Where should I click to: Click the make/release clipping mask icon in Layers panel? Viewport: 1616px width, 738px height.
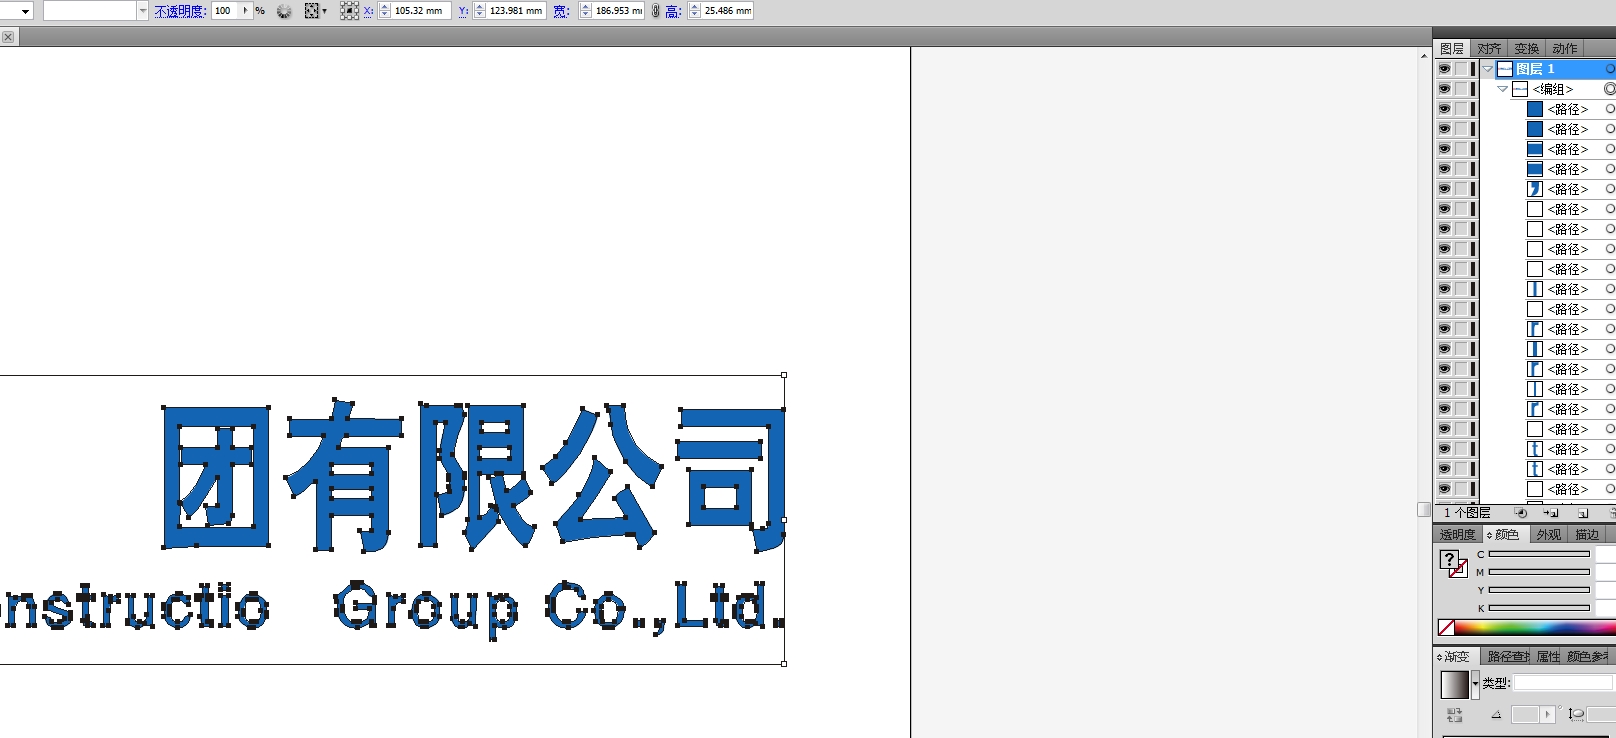click(x=1521, y=513)
